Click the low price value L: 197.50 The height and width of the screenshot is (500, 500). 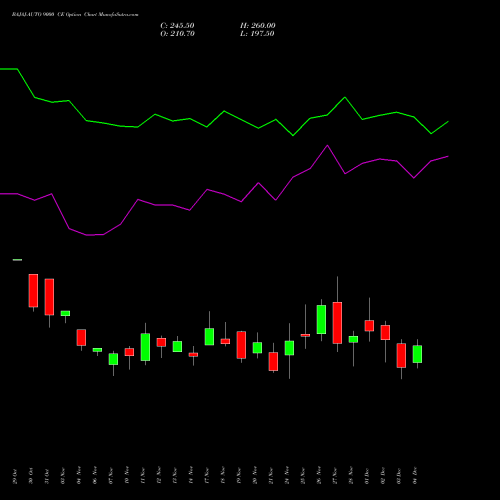point(257,34)
